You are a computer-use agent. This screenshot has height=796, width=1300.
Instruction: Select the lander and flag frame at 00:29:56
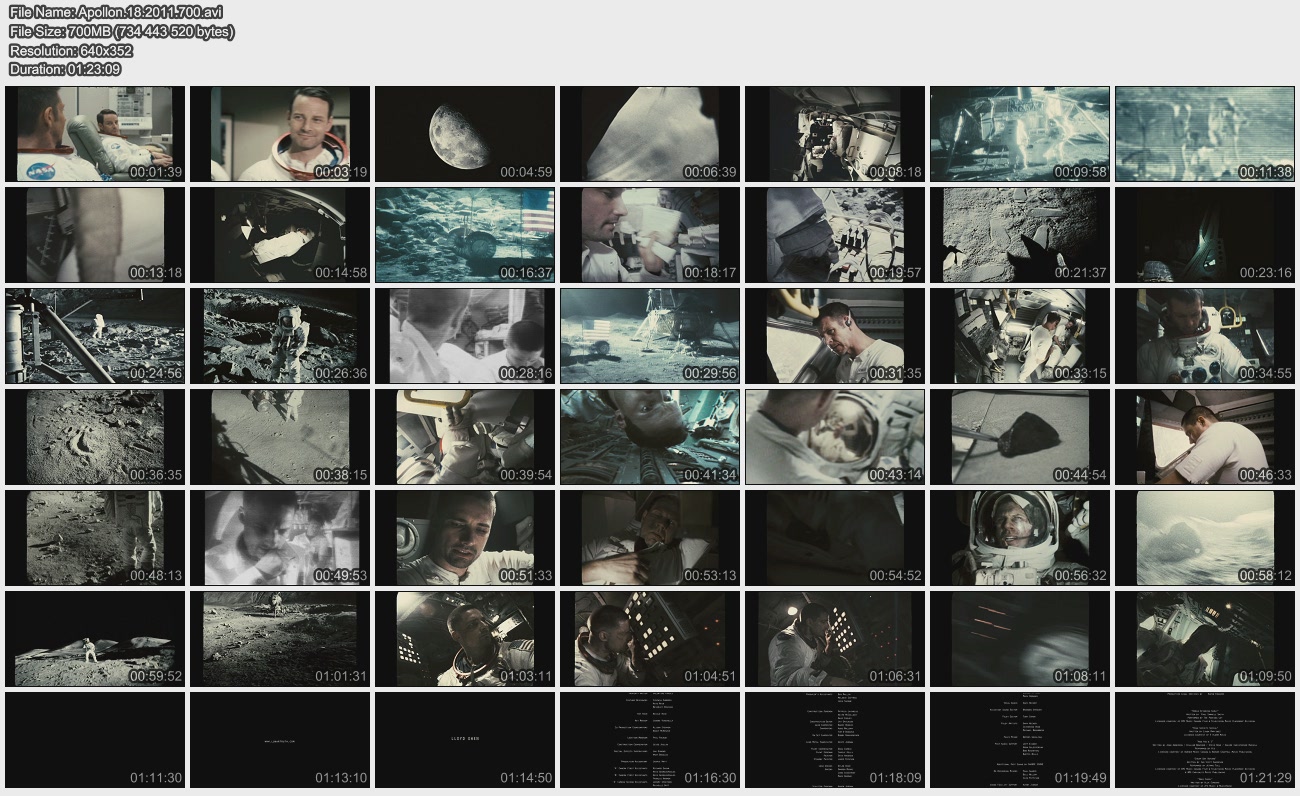click(650, 336)
